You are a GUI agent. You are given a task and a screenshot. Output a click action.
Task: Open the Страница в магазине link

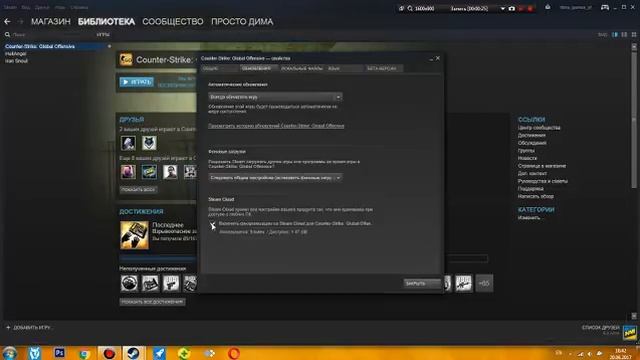(542, 166)
